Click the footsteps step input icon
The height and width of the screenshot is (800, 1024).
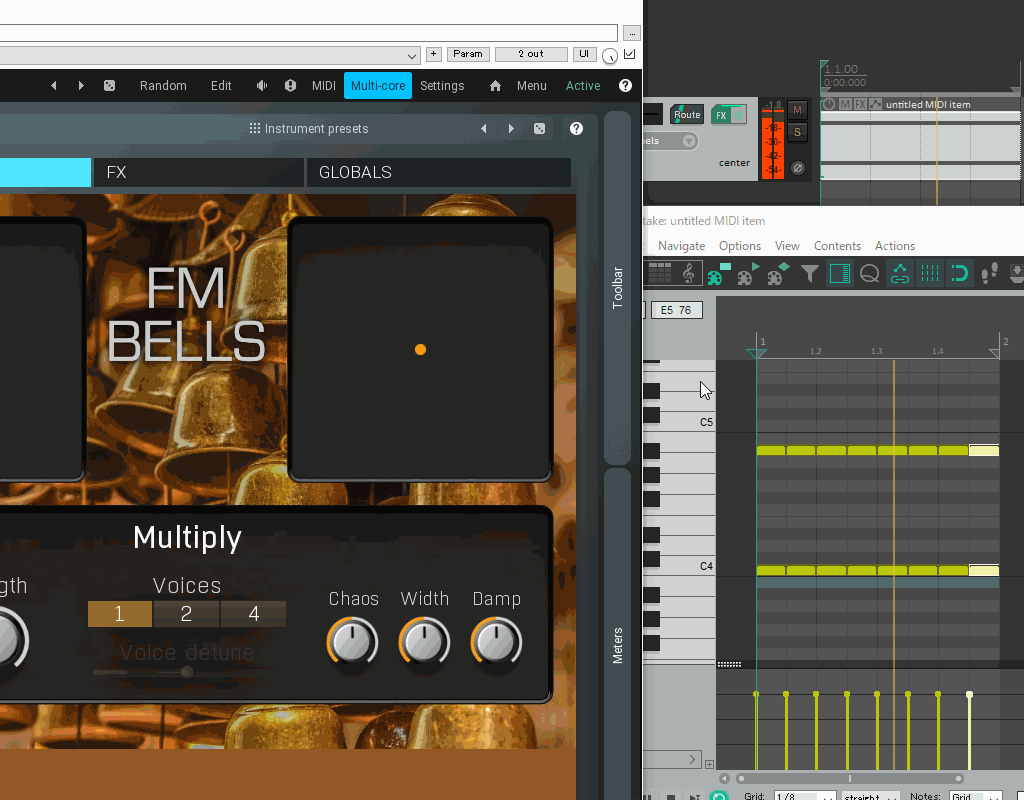tap(989, 274)
